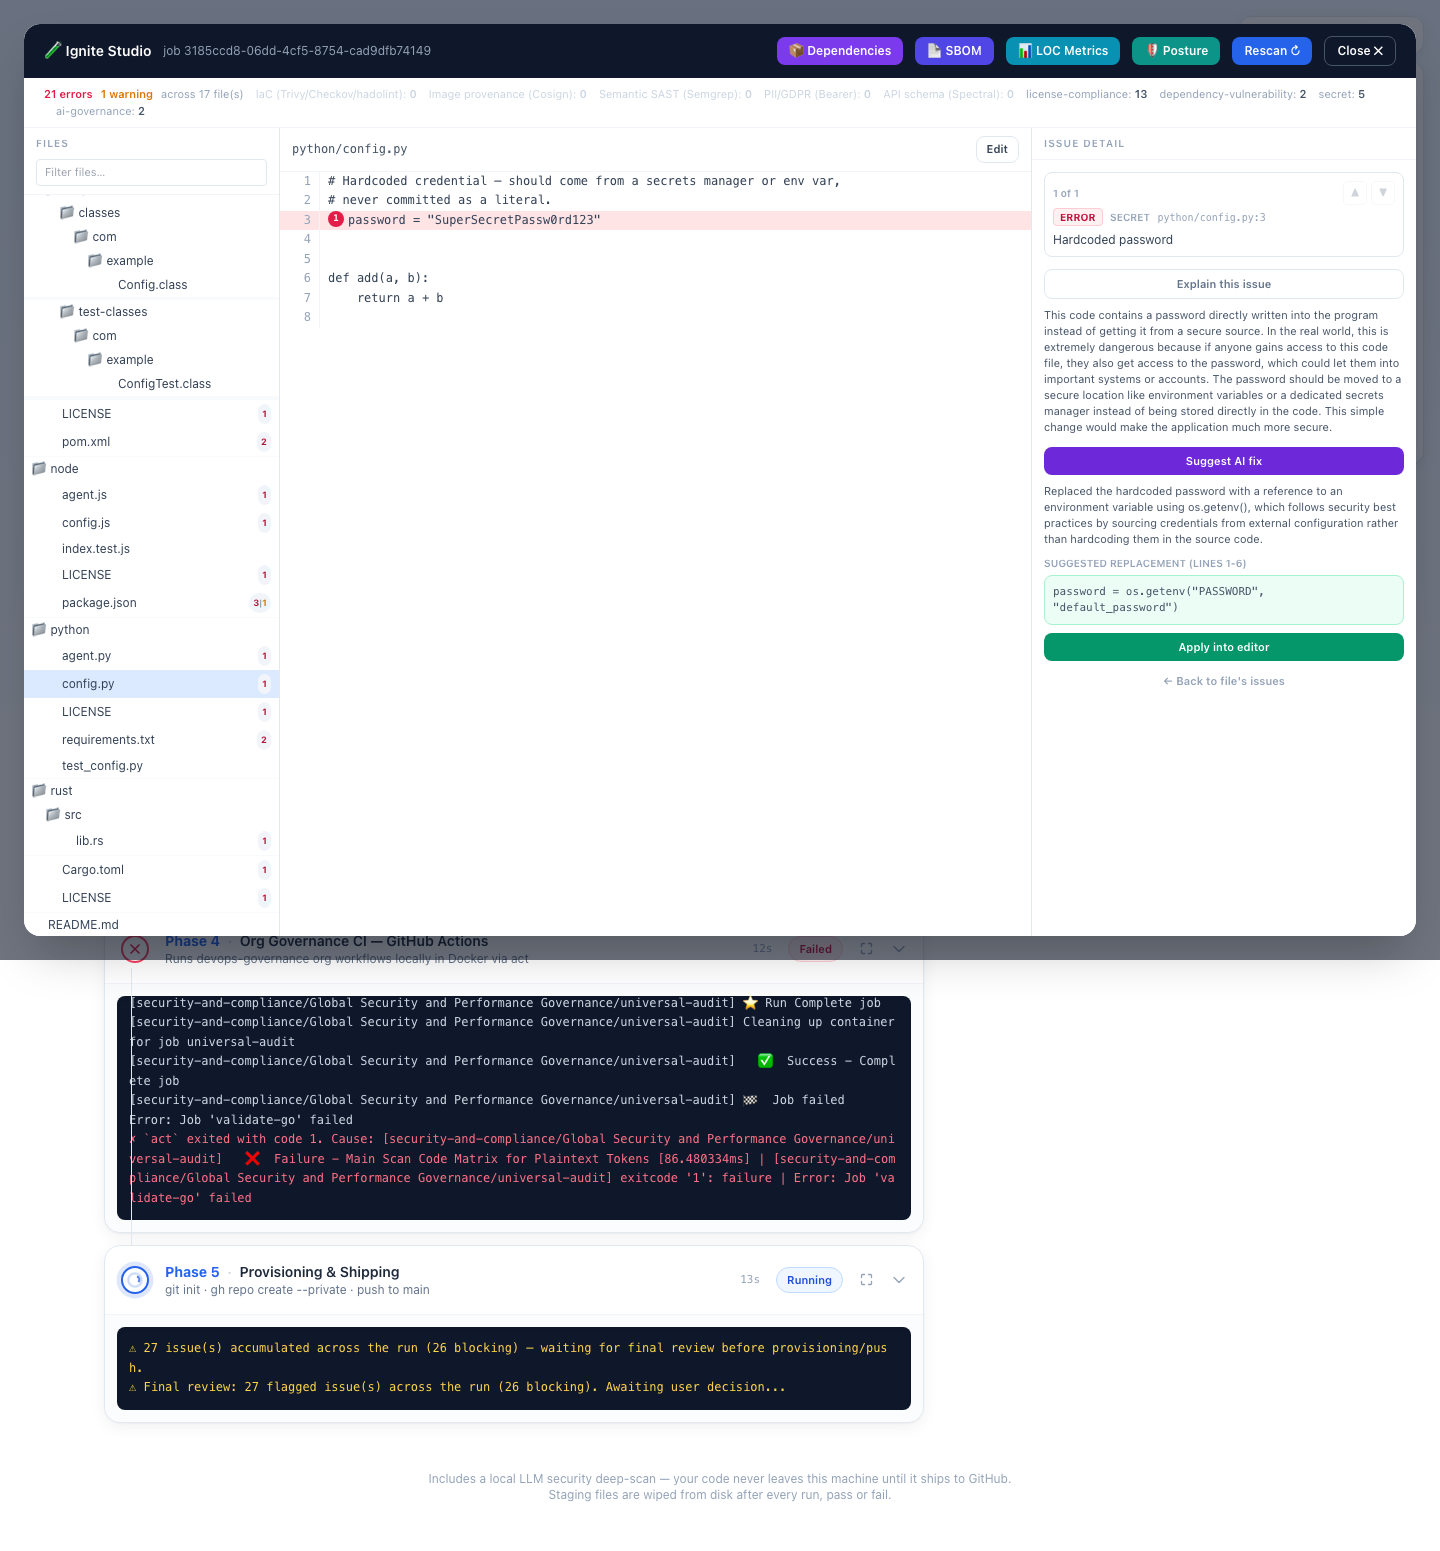Image resolution: width=1440 pixels, height=1551 pixels.
Task: Click code line 6 'def add(a, b):'
Action: tap(378, 278)
